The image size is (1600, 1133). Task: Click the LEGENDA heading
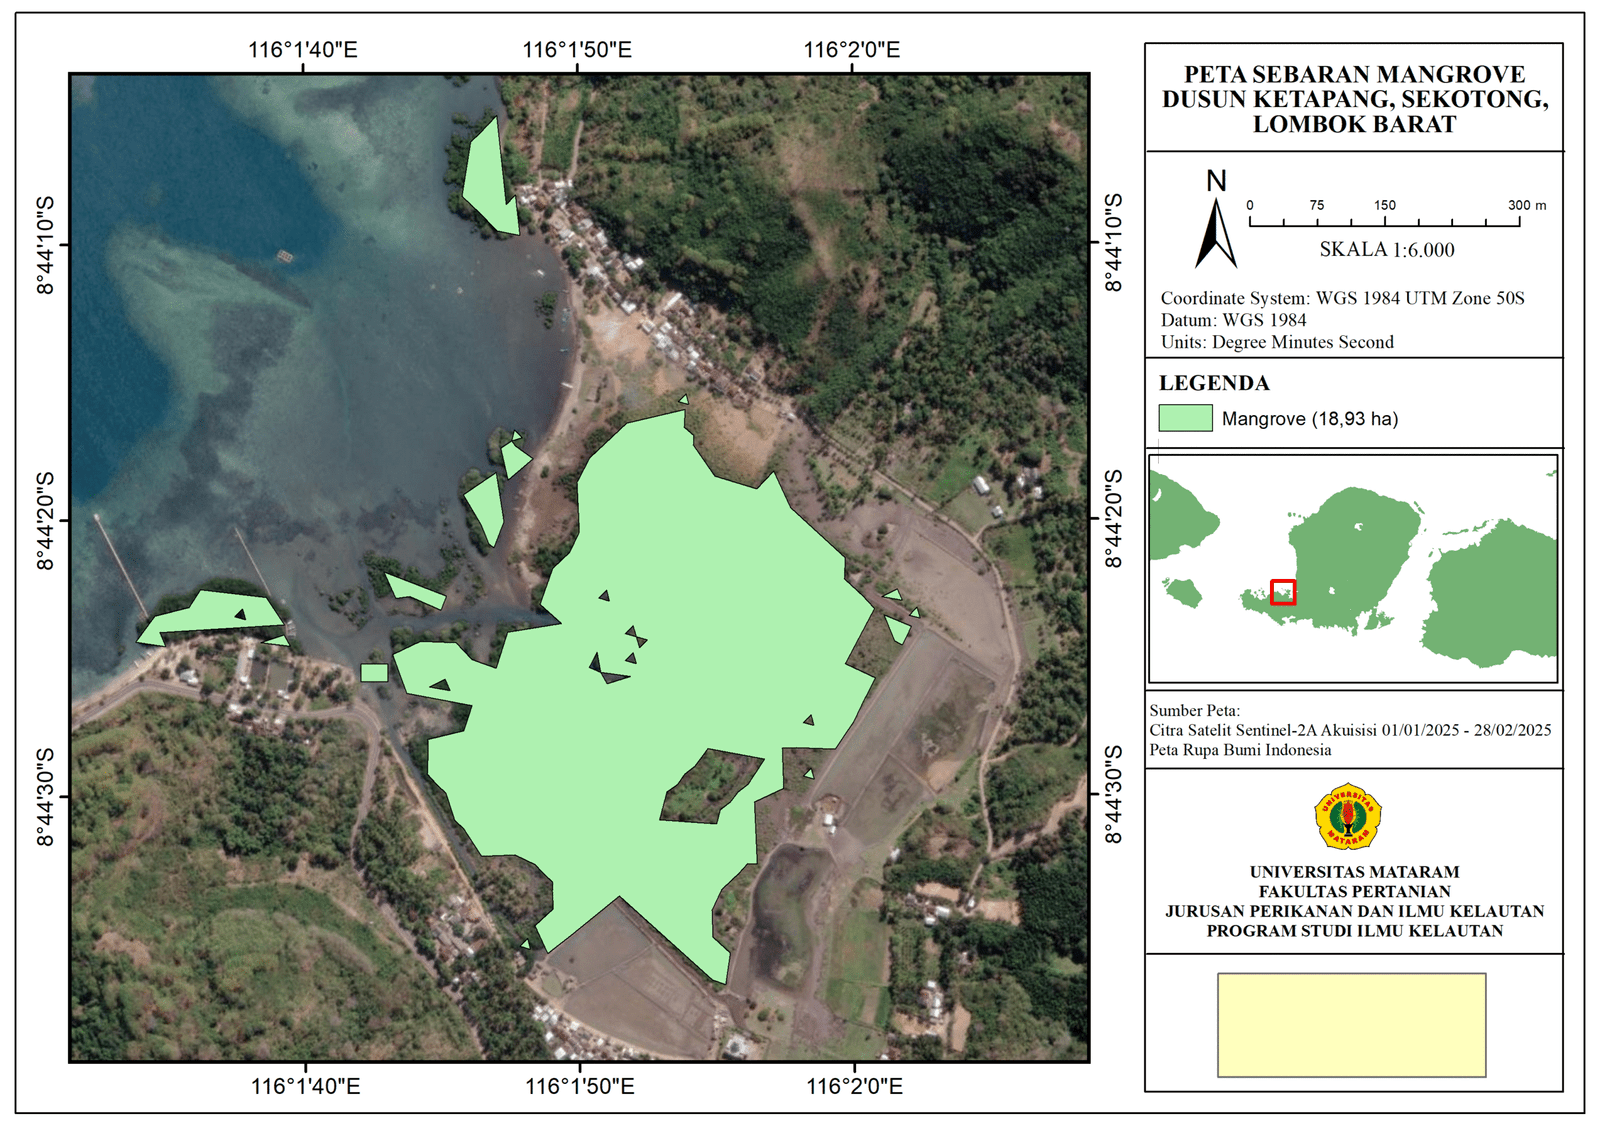coord(1214,383)
